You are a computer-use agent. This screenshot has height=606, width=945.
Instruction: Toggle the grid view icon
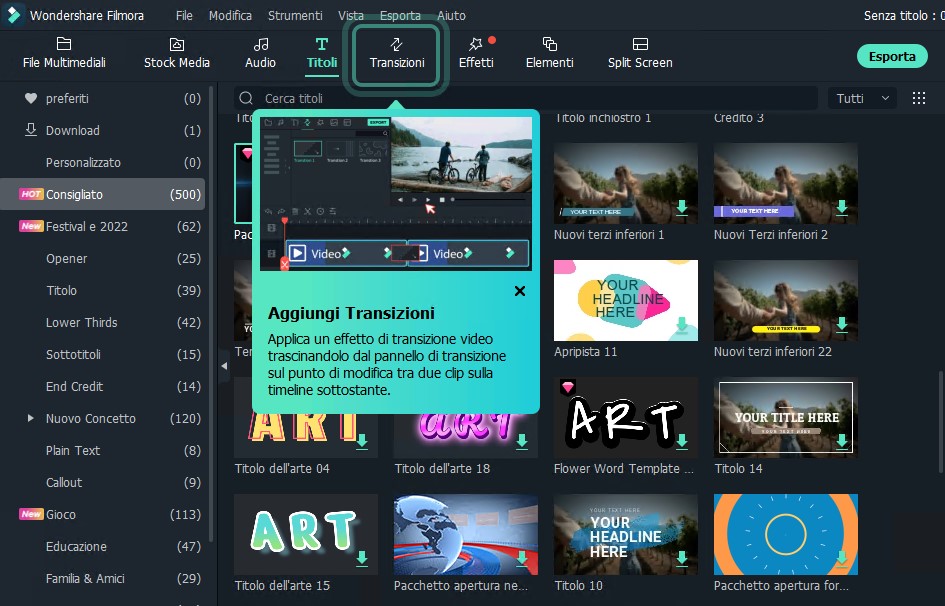[918, 98]
